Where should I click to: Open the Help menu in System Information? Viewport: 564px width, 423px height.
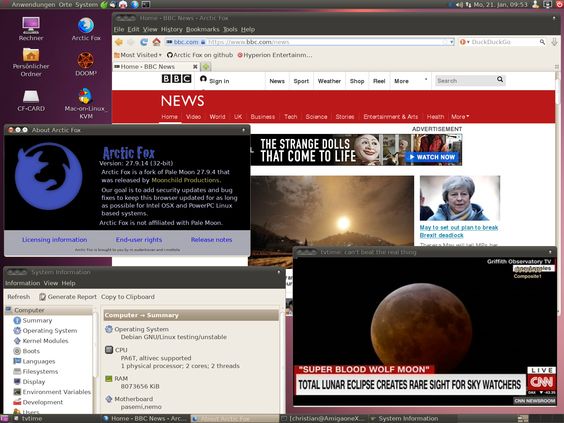click(68, 283)
